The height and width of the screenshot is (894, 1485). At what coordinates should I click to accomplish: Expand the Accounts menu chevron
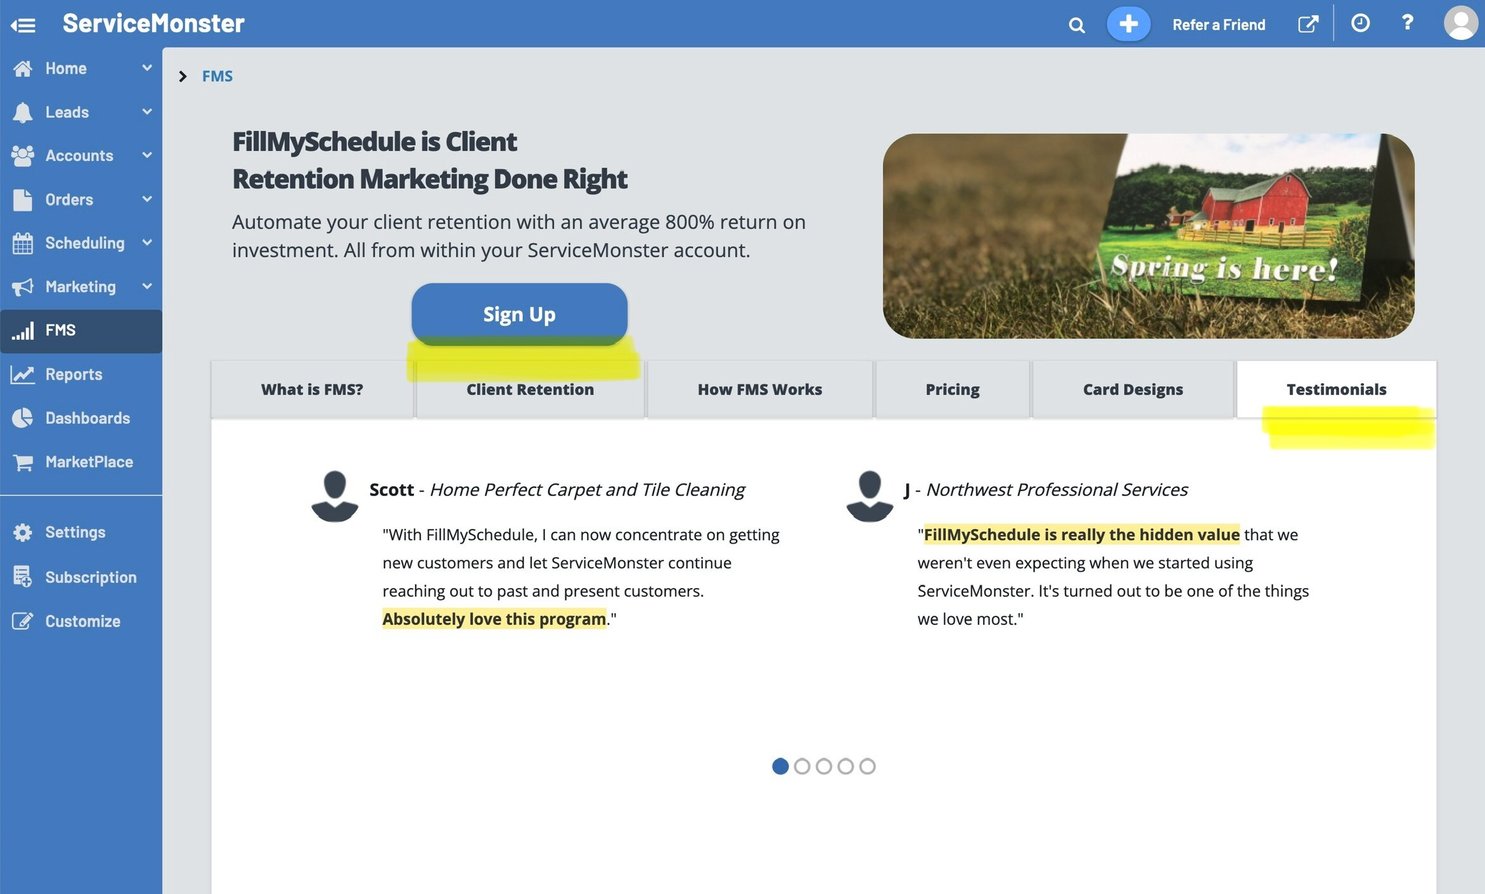click(x=147, y=155)
